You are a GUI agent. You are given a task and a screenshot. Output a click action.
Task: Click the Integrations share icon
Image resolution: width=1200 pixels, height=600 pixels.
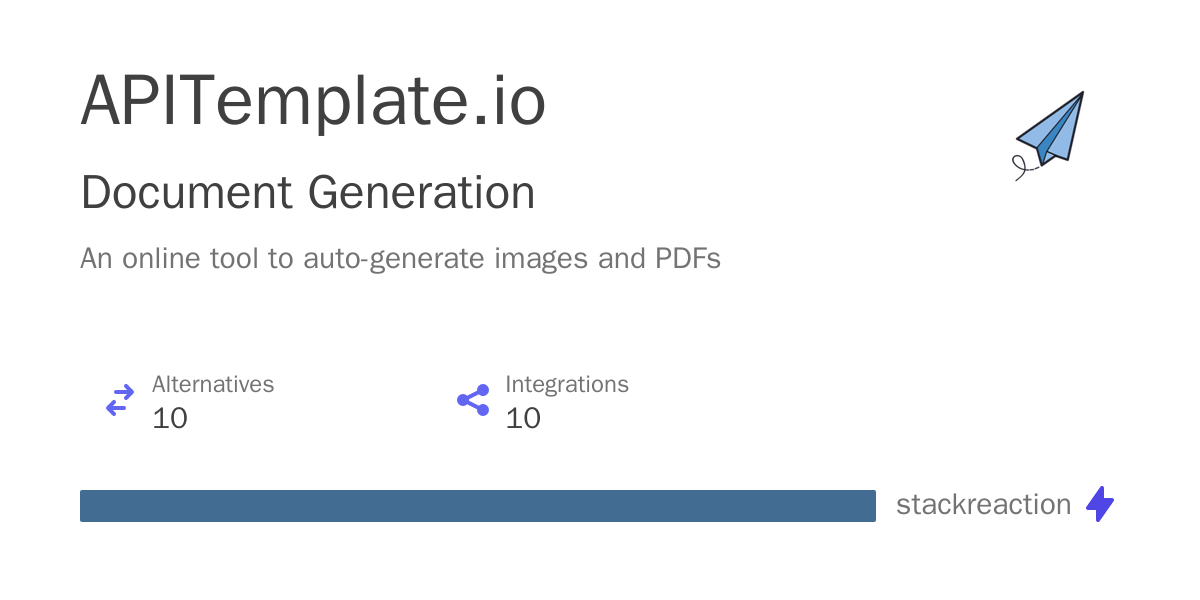pos(473,401)
